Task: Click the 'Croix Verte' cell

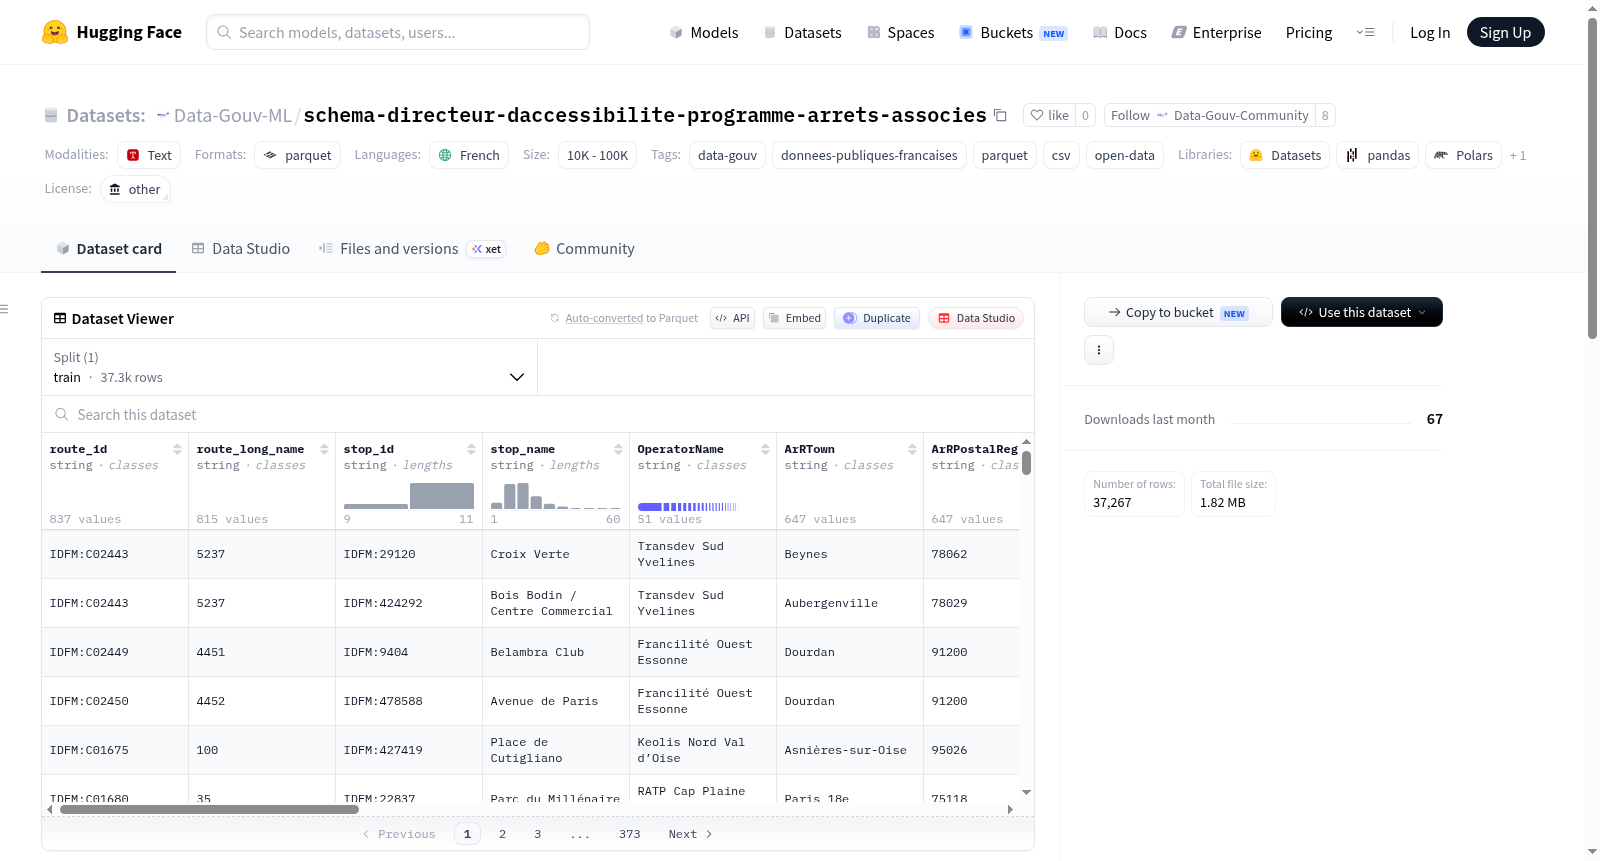Action: pos(556,554)
